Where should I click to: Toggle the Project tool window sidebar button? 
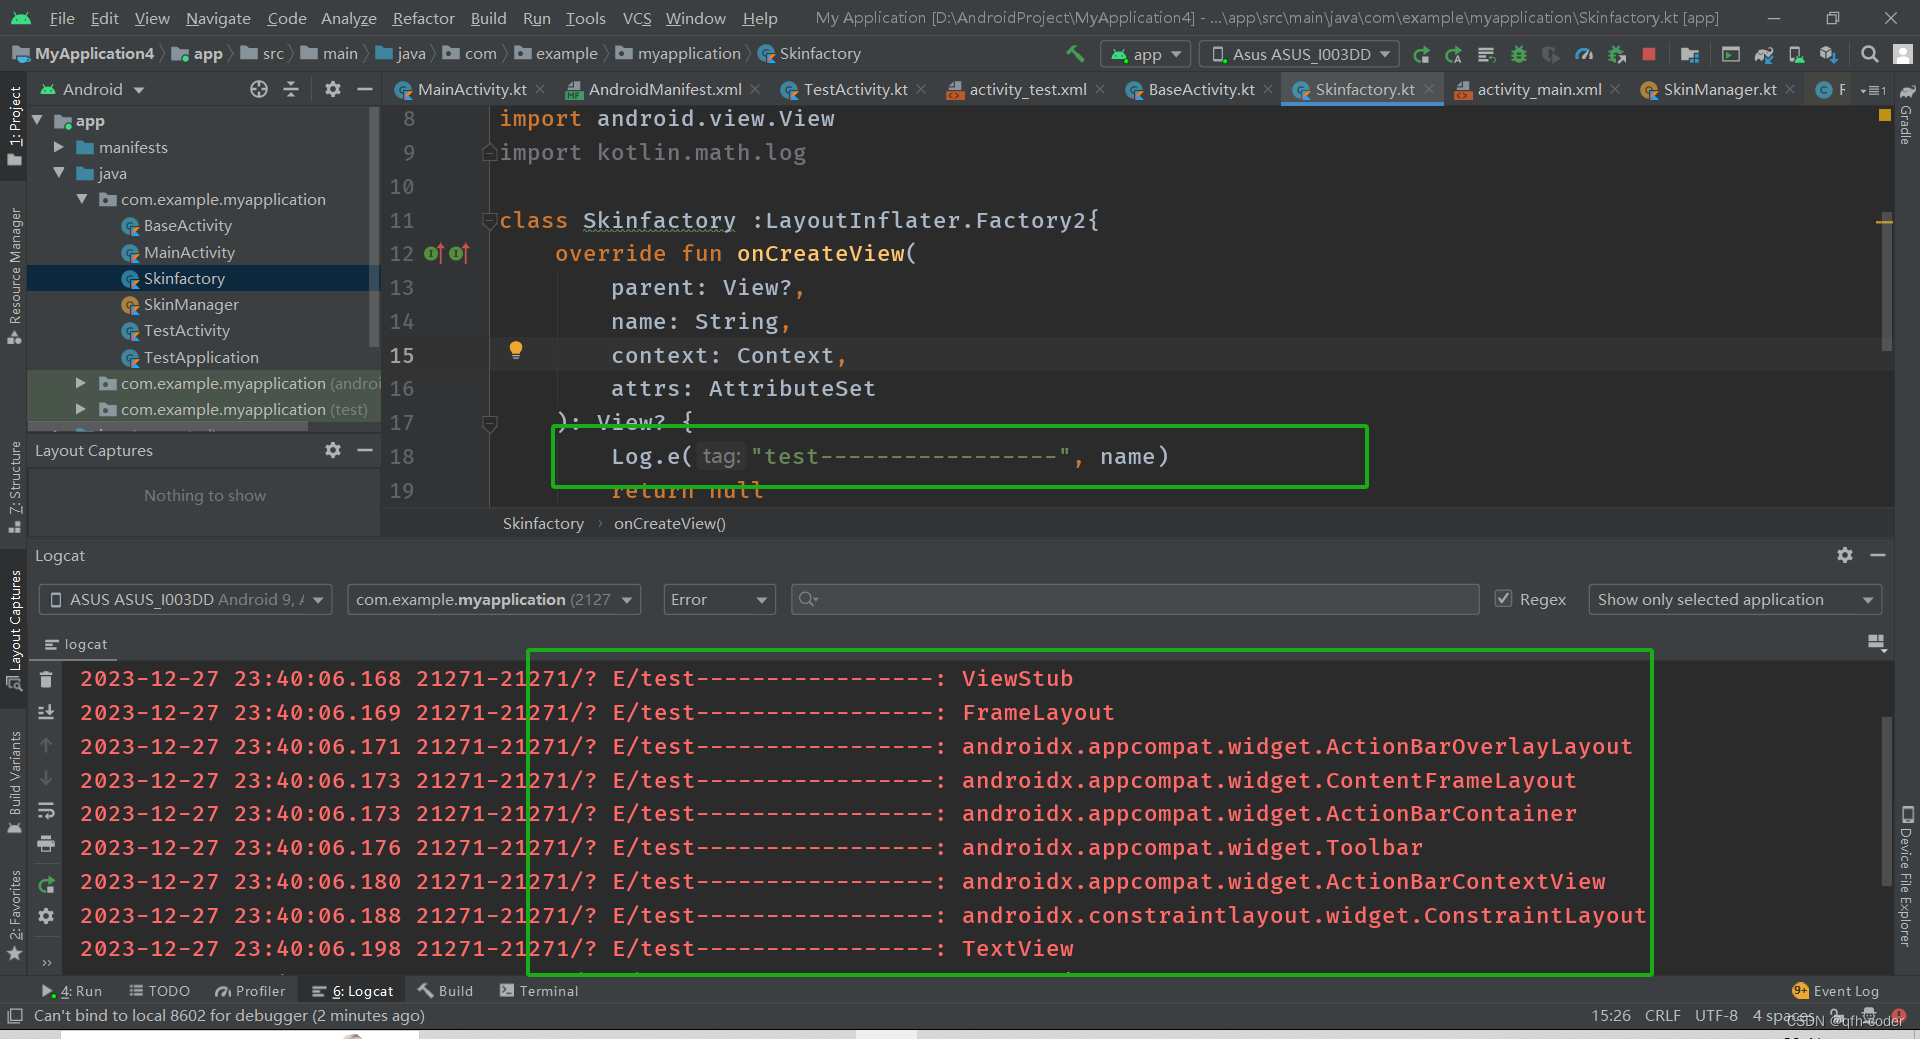(15, 125)
